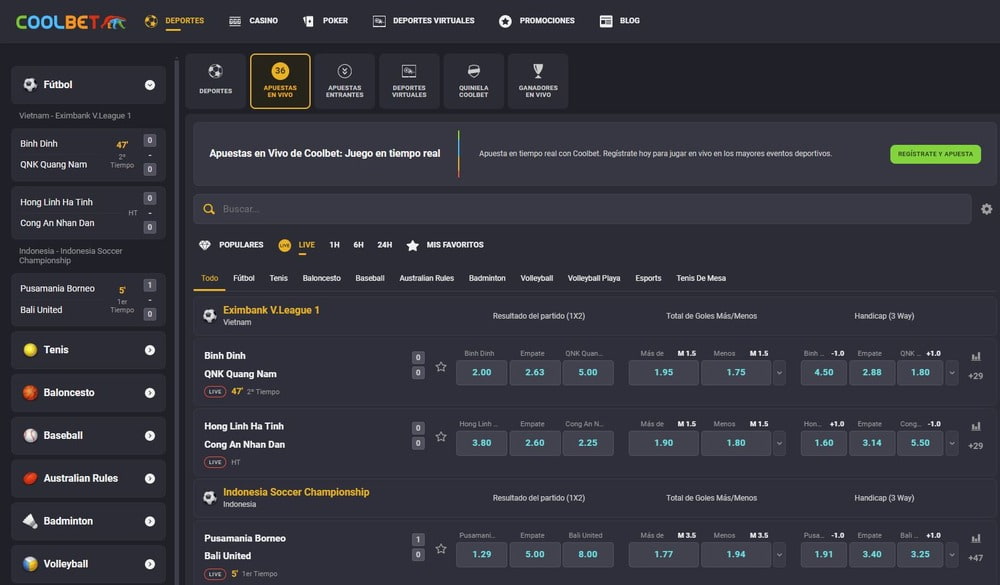Expand the Australian Rules sidebar section

pyautogui.click(x=150, y=478)
